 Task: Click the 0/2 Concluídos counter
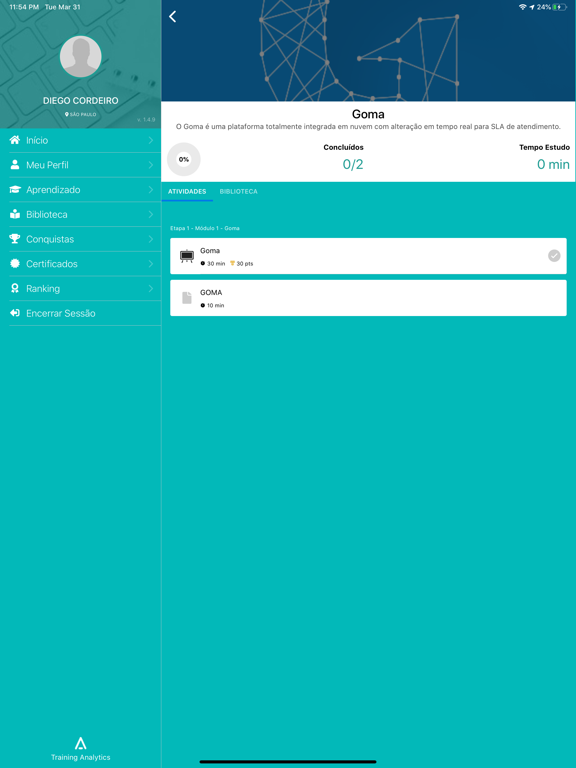click(353, 164)
